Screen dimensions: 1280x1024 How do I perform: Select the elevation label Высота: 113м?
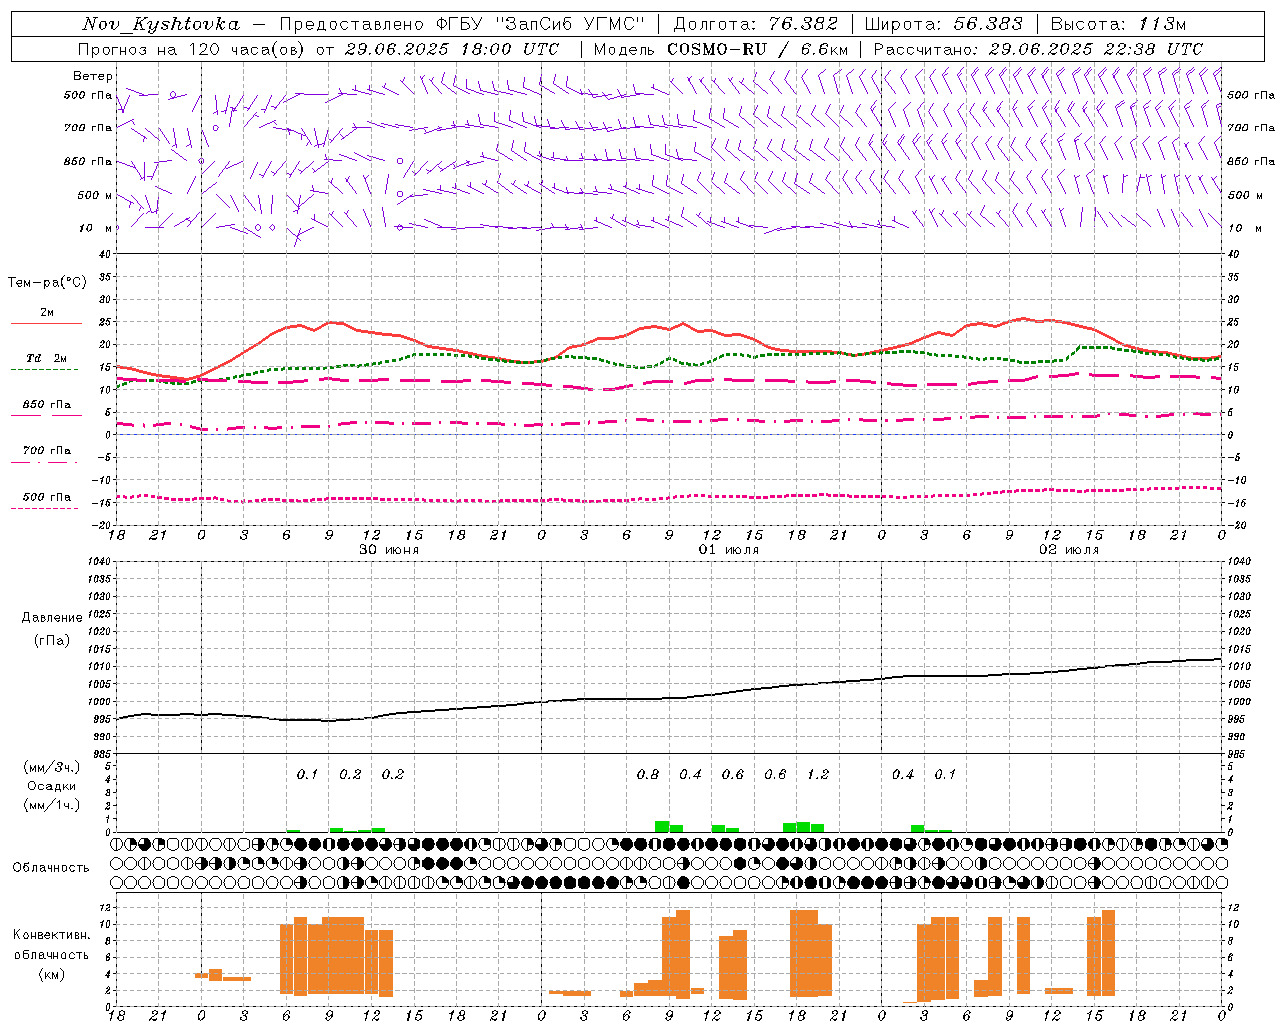tap(1118, 24)
